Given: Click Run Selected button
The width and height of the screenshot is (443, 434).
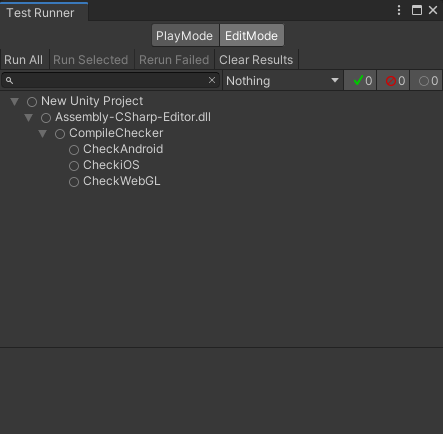Looking at the screenshot, I should pyautogui.click(x=91, y=60).
